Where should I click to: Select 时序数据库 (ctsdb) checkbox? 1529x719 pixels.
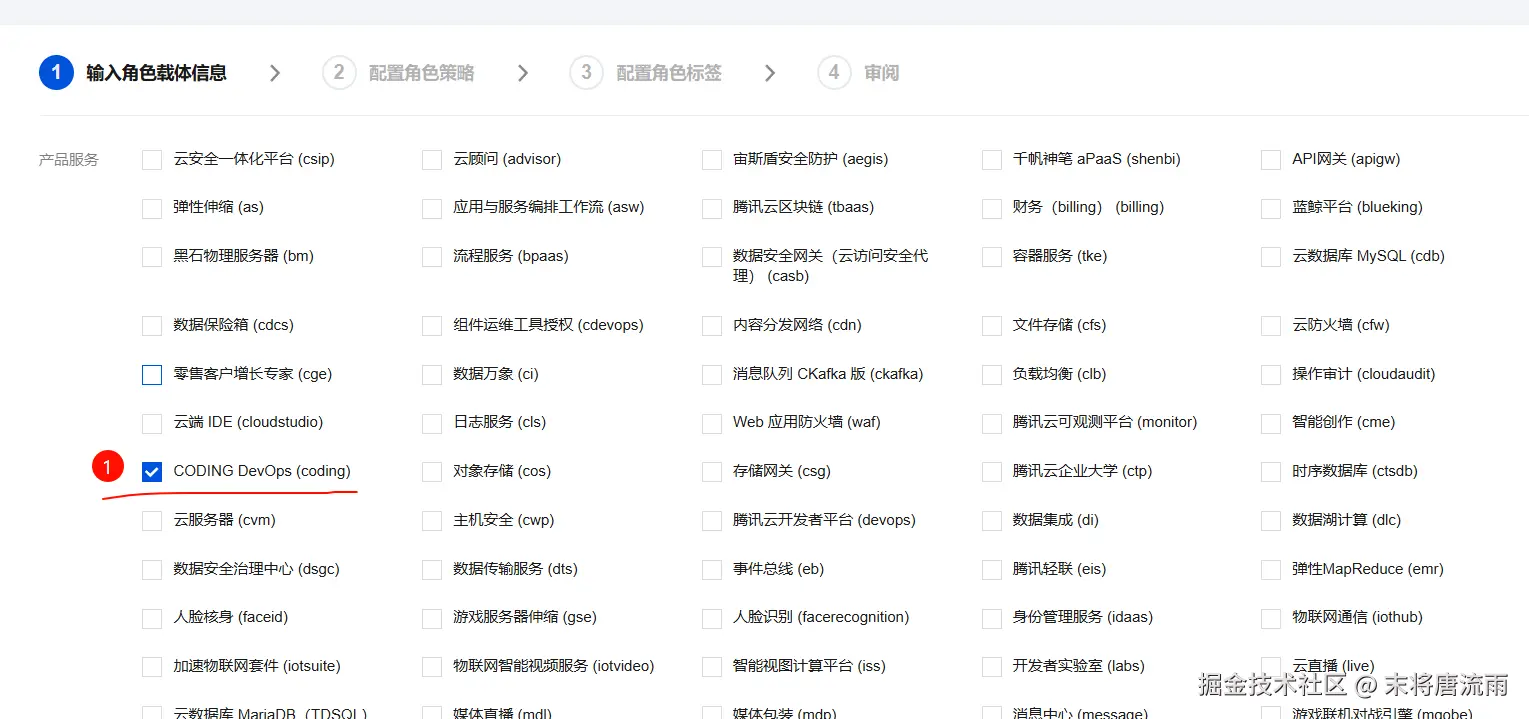(1271, 472)
